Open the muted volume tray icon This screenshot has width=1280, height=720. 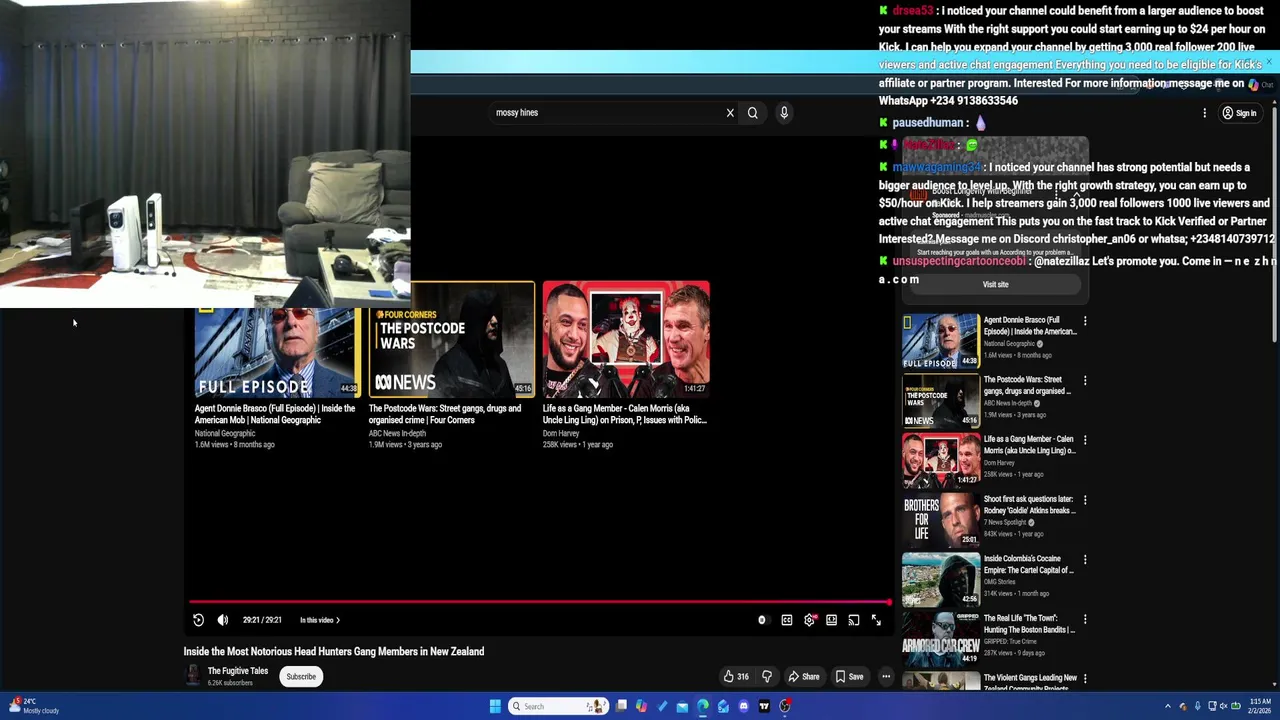coord(1223,707)
